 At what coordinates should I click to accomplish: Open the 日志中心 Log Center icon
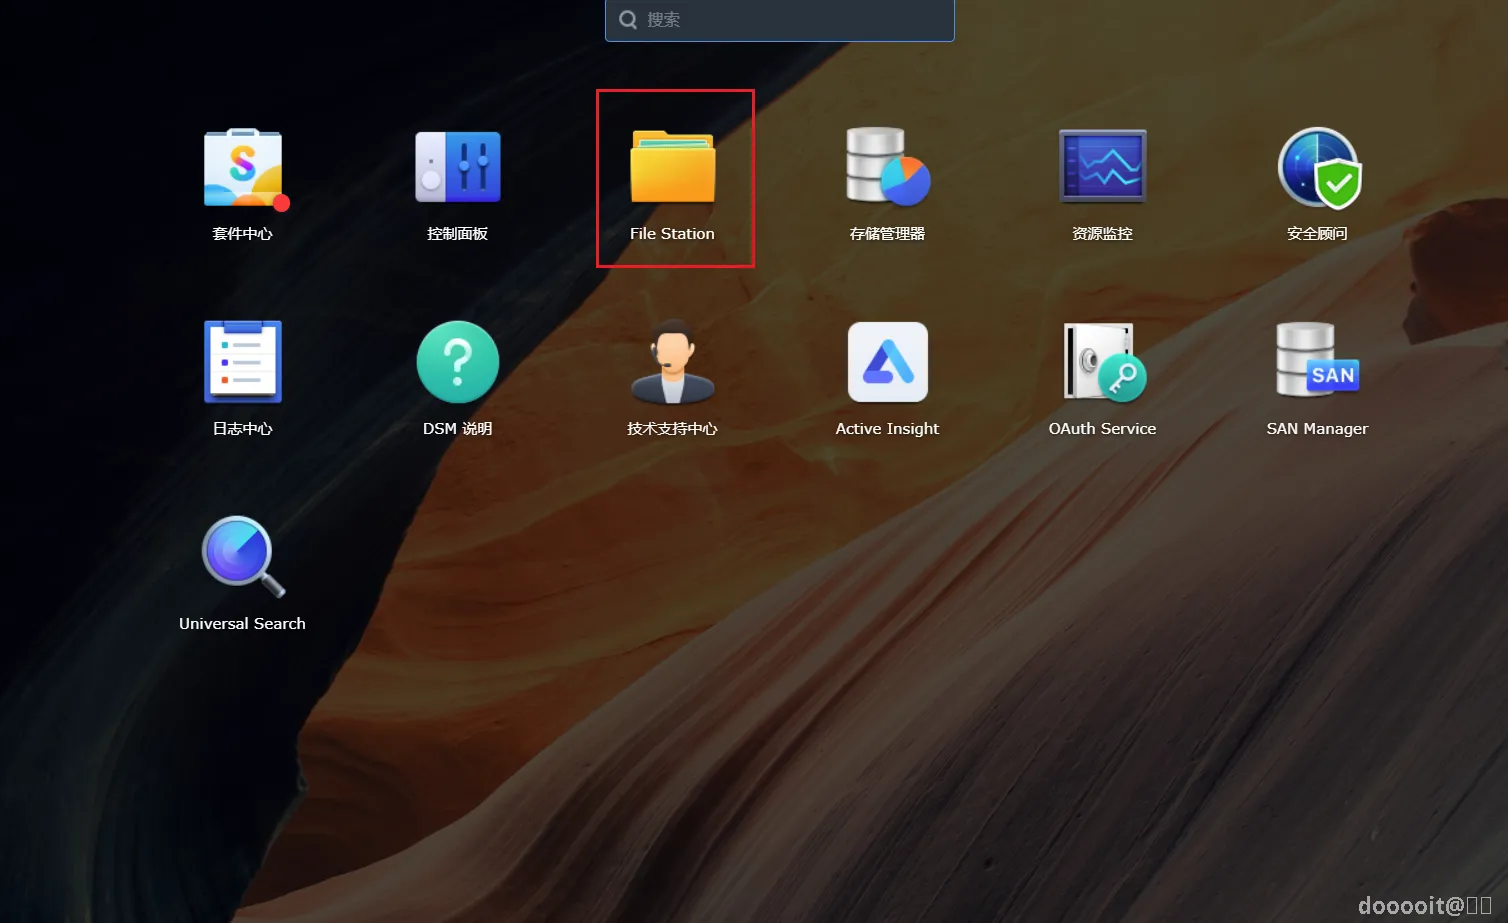tap(243, 361)
